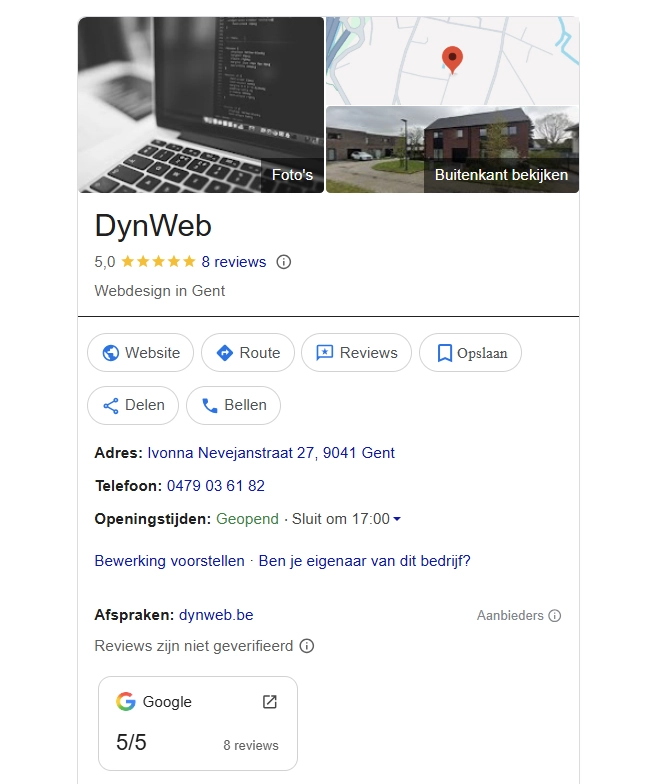Click Ben je eigenaar van dit bedrijf?
This screenshot has width=661, height=784.
tap(364, 561)
